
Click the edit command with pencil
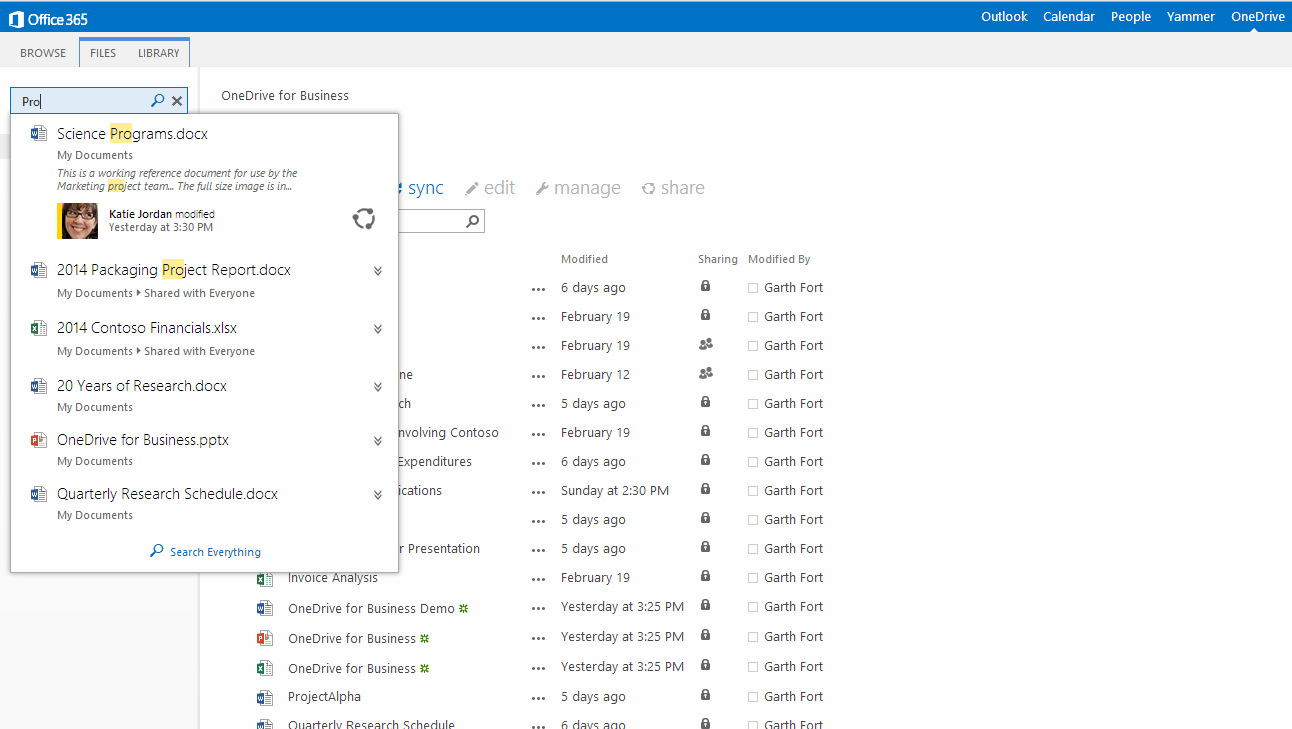[490, 188]
